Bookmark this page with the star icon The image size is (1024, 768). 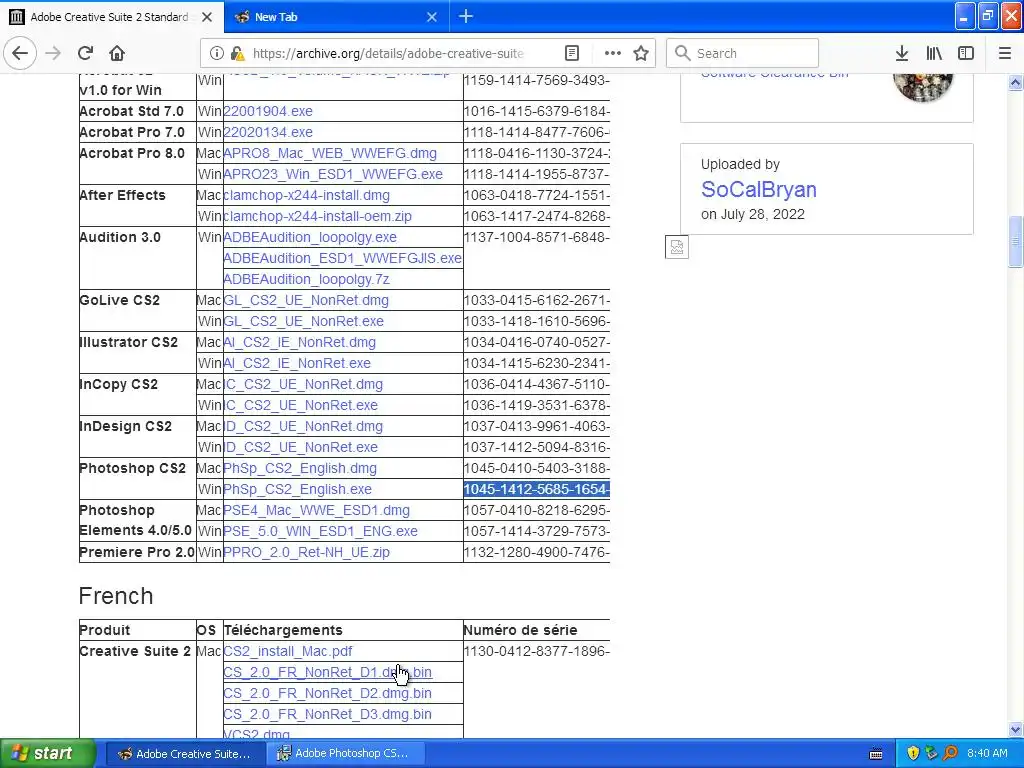tap(641, 53)
